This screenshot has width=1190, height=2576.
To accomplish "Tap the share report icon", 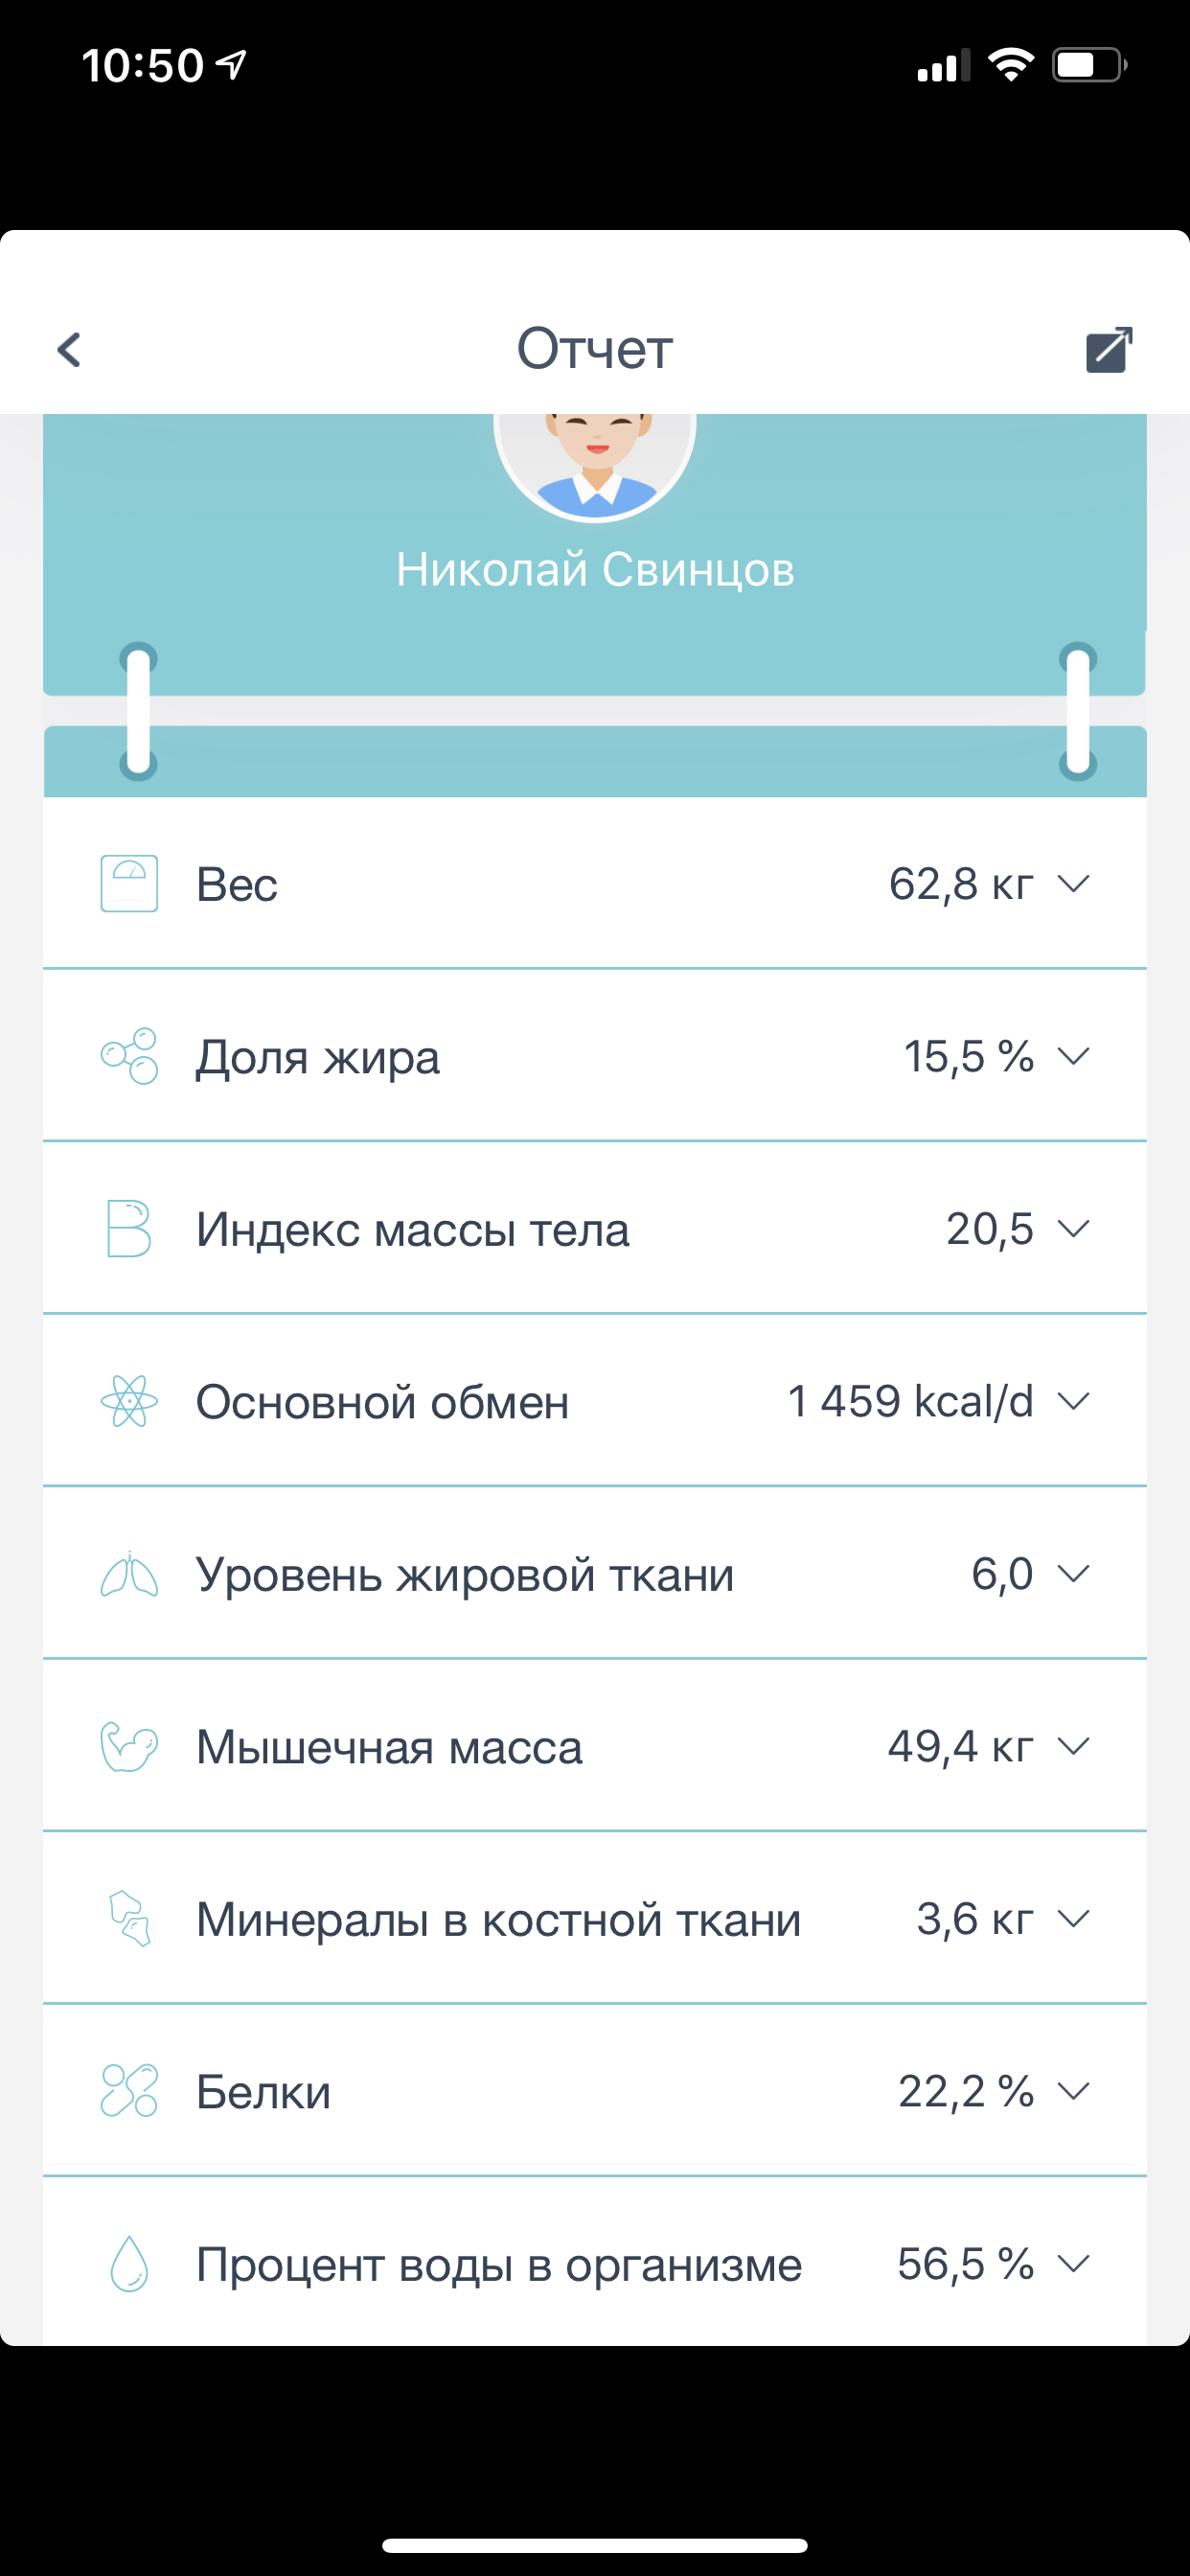I will tap(1109, 350).
